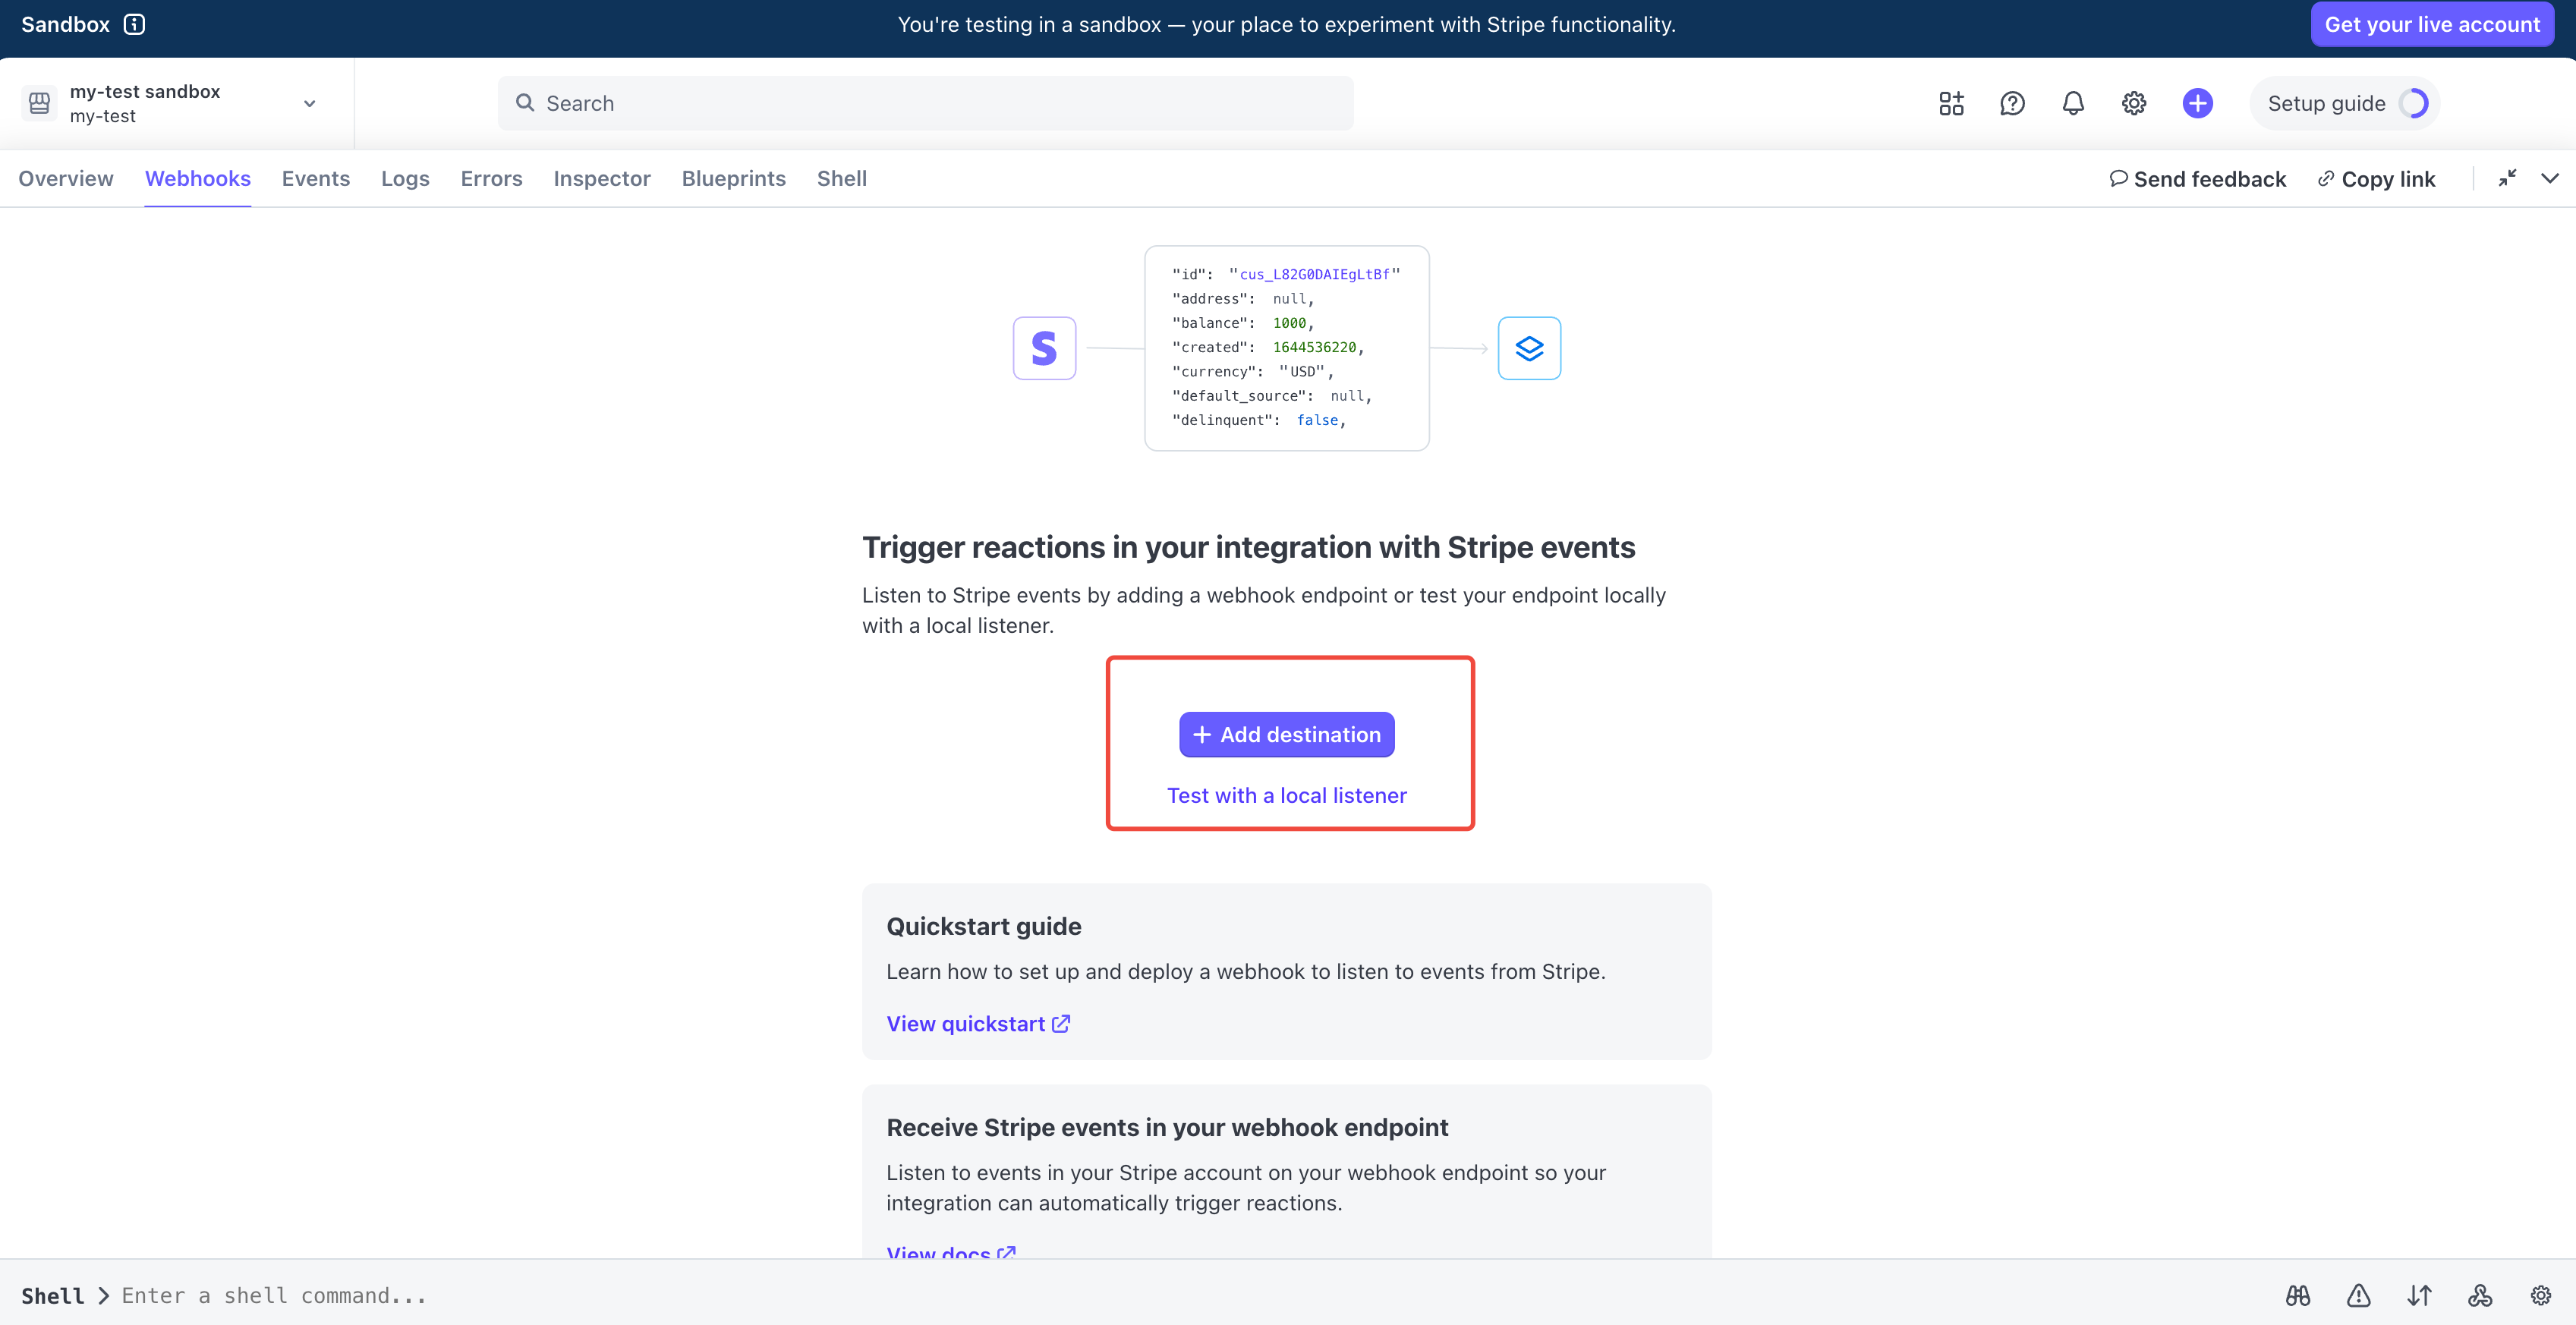Open the binoculars inspector icon in shell bar

point(2297,1296)
